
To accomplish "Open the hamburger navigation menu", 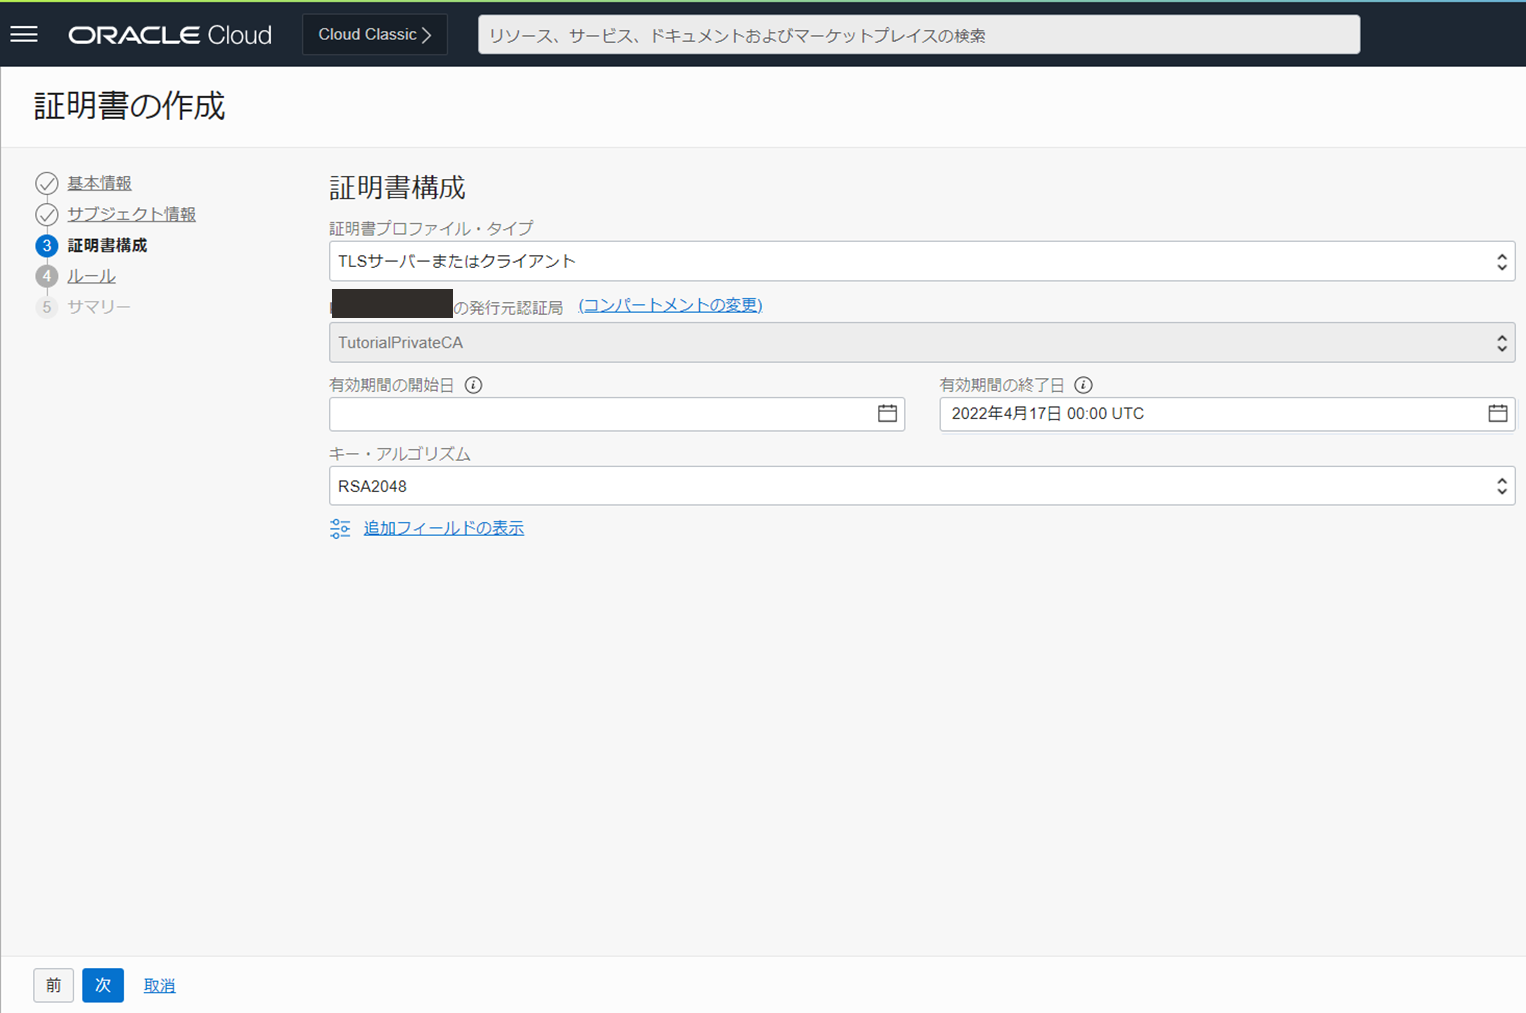I will 24,35.
